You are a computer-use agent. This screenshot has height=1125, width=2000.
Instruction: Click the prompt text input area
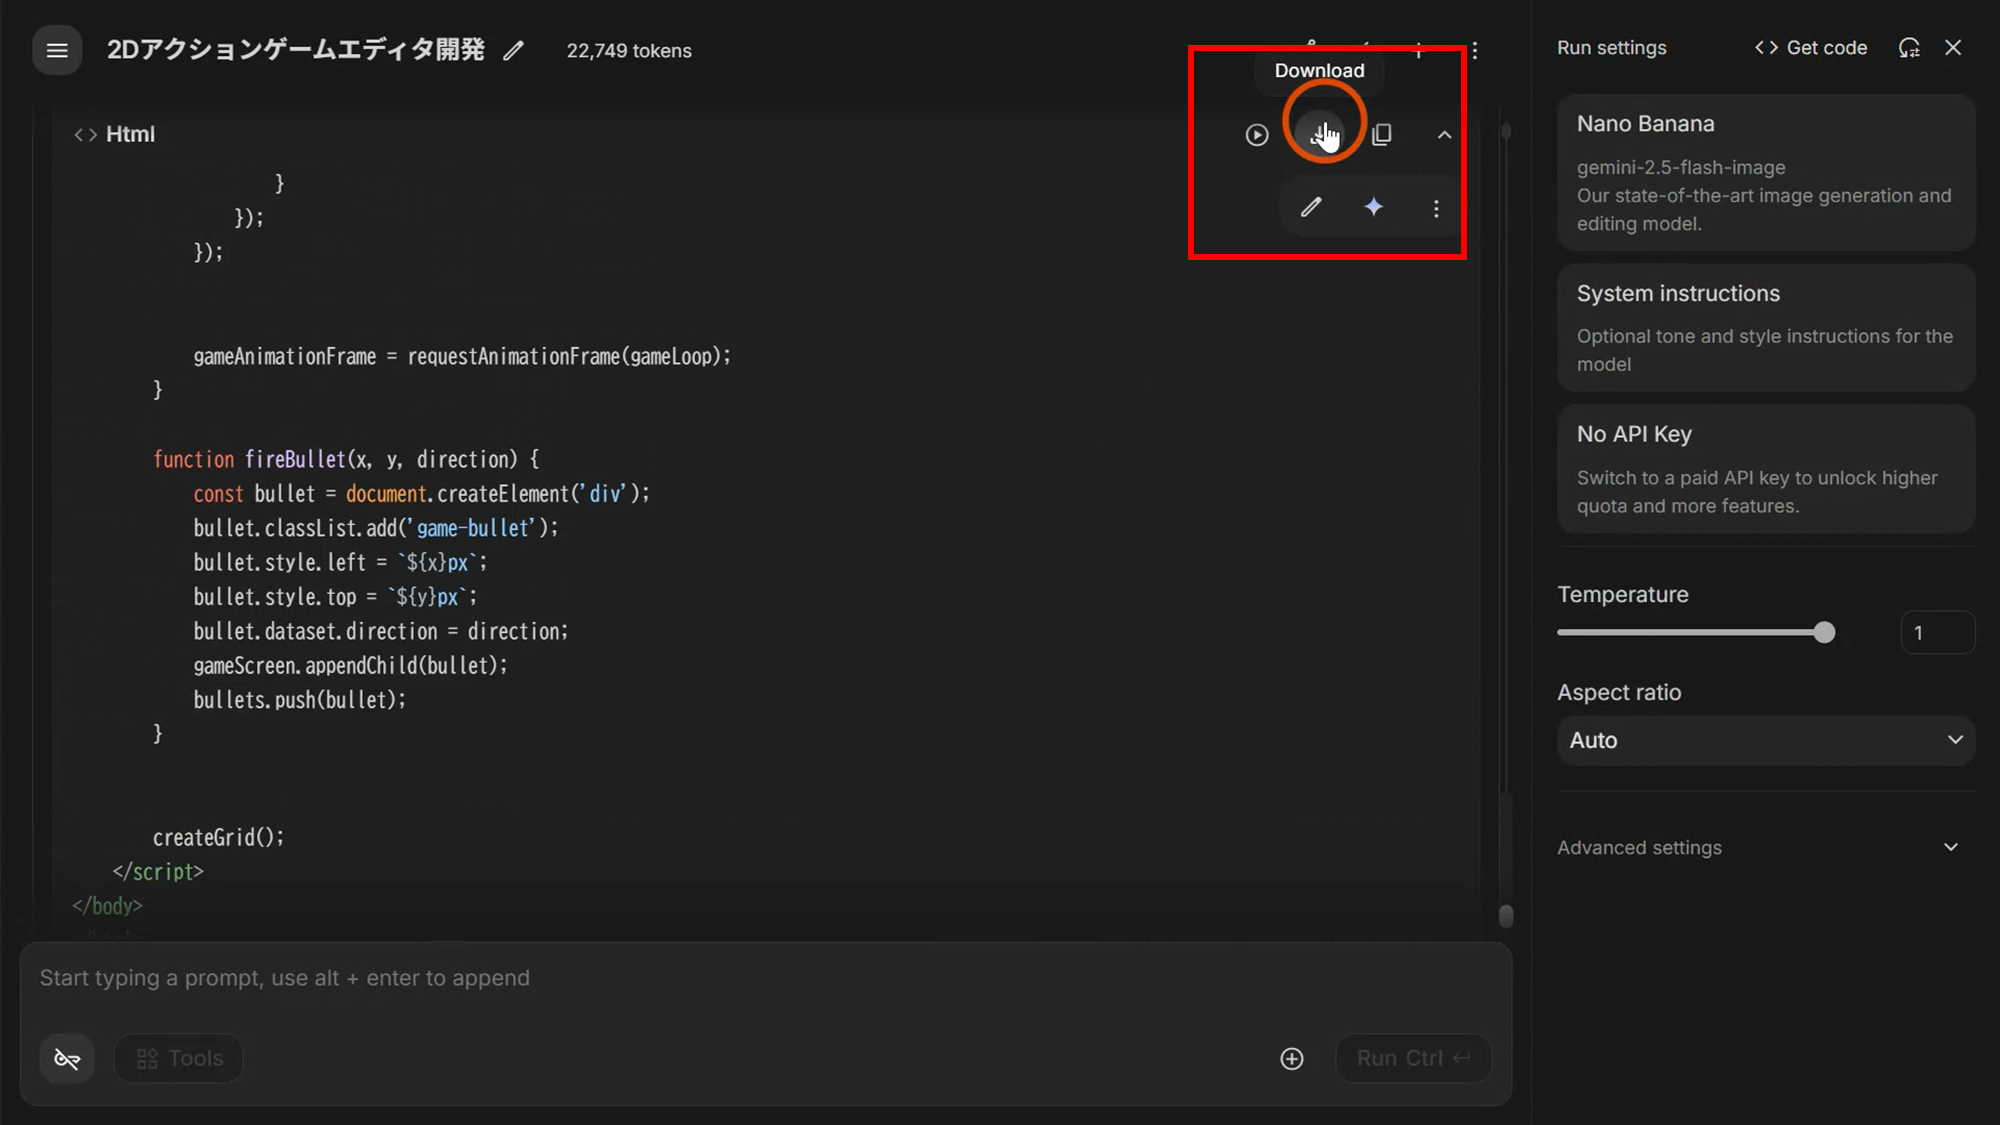tap(765, 978)
